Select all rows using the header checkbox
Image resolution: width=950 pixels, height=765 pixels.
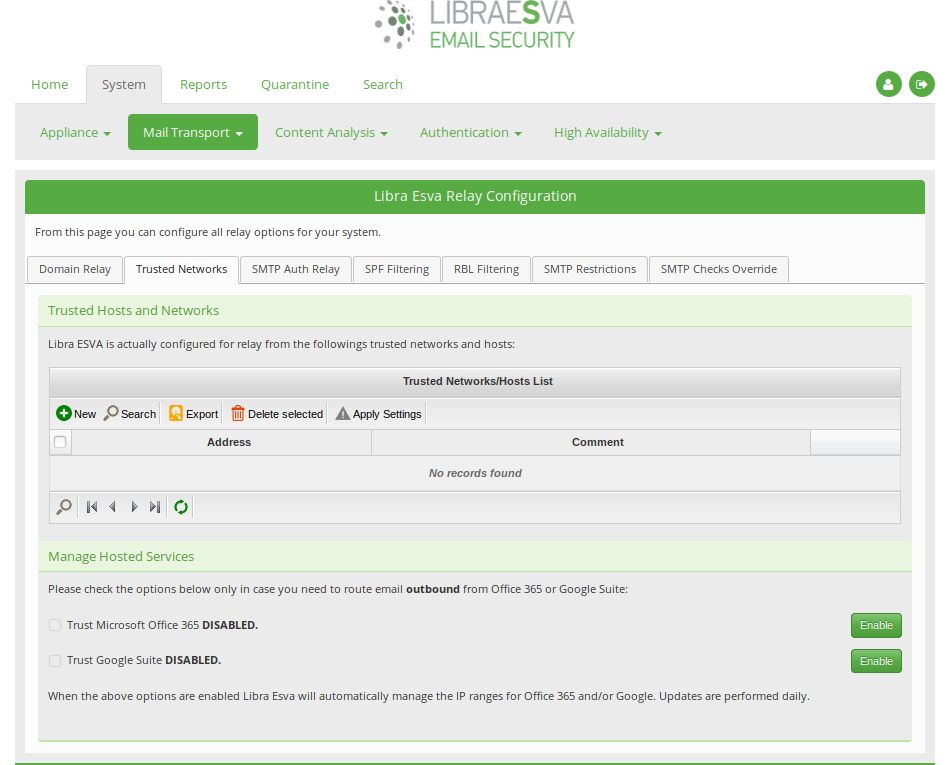click(x=60, y=442)
